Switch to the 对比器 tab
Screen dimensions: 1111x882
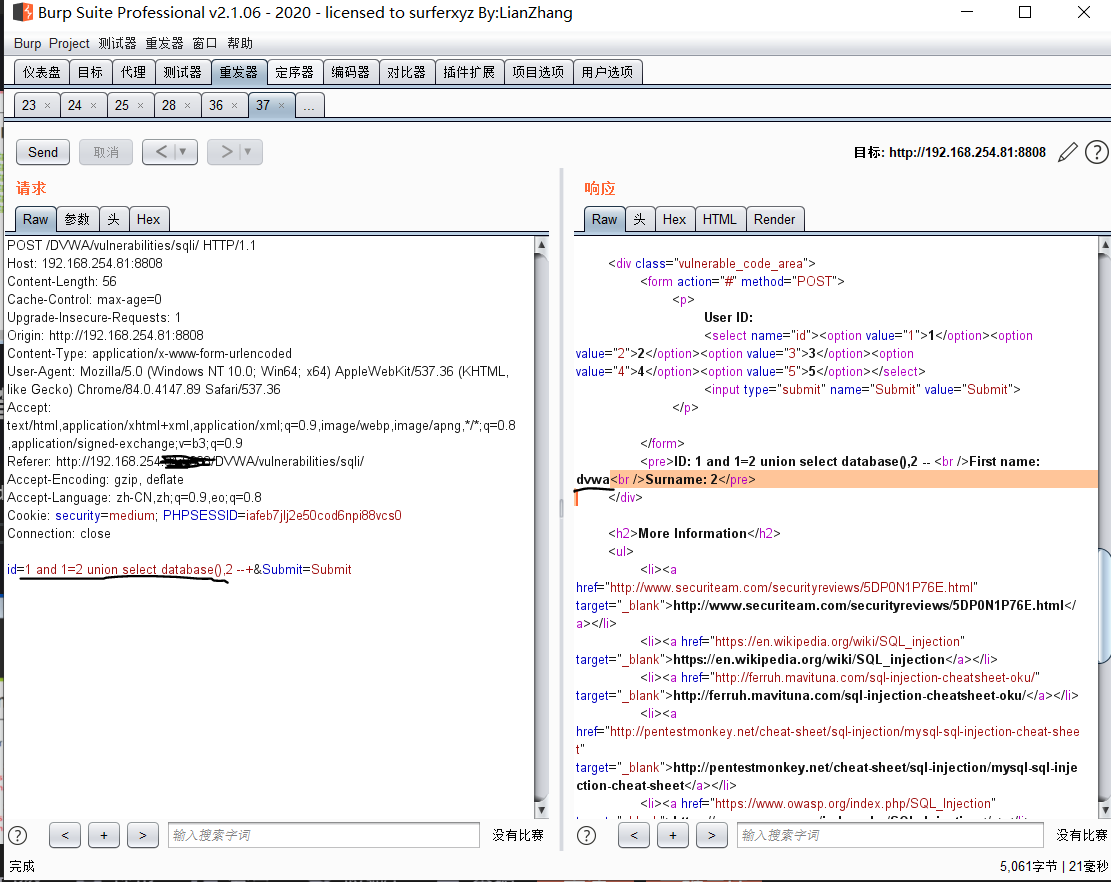(x=407, y=72)
